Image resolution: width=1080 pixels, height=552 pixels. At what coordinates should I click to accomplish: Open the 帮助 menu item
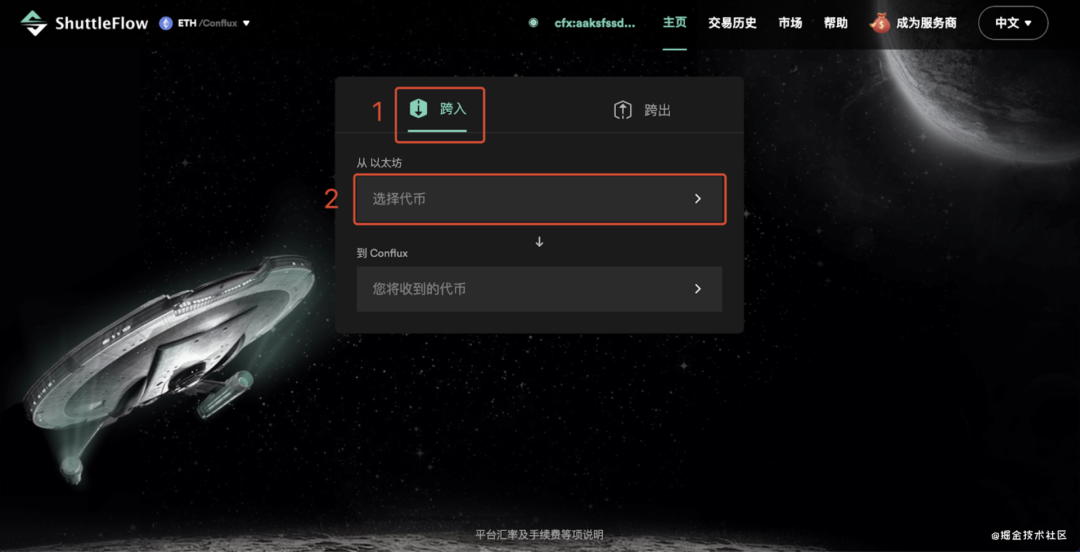pyautogui.click(x=835, y=23)
